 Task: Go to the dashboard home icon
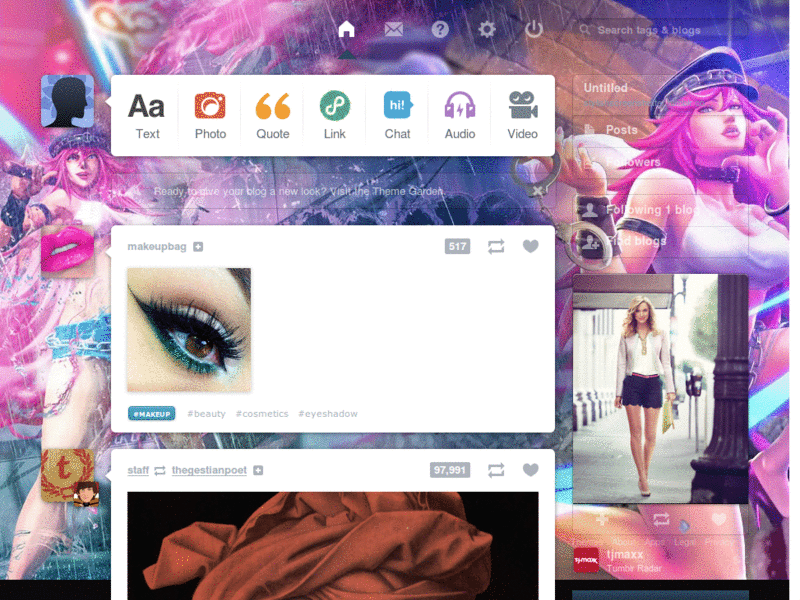346,29
